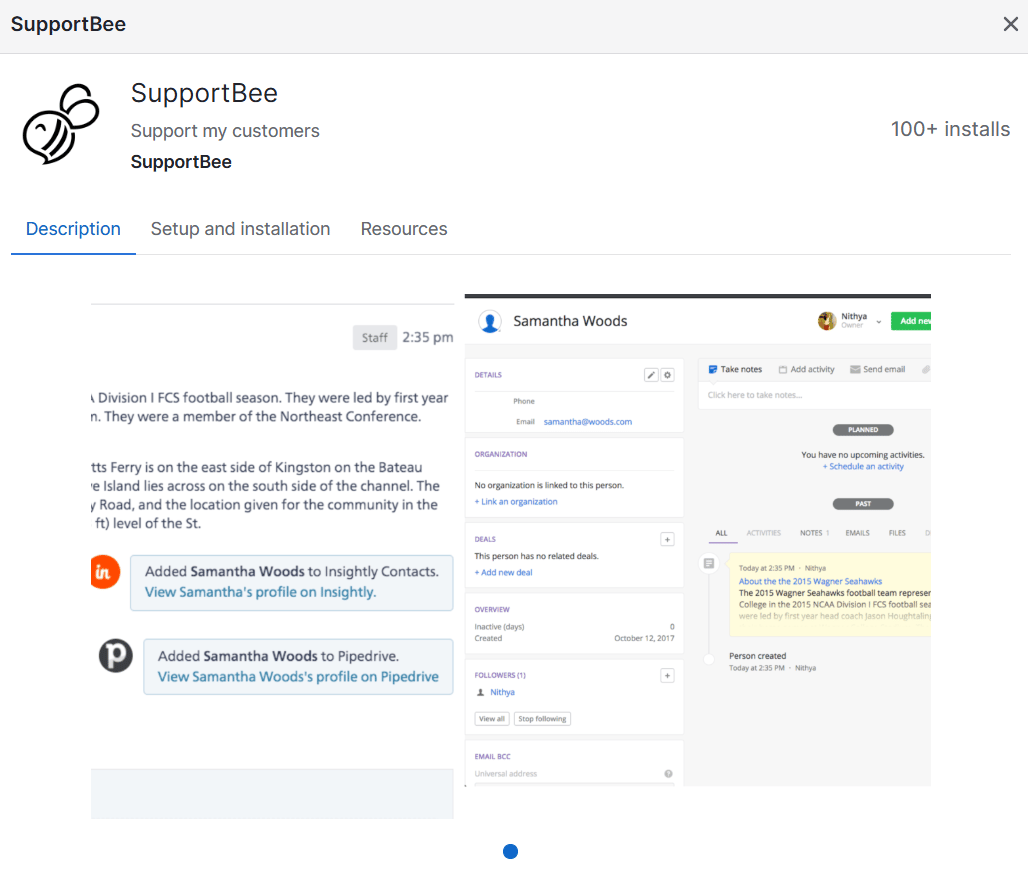
Task: Click the black Pipedrive logo icon
Action: point(115,655)
